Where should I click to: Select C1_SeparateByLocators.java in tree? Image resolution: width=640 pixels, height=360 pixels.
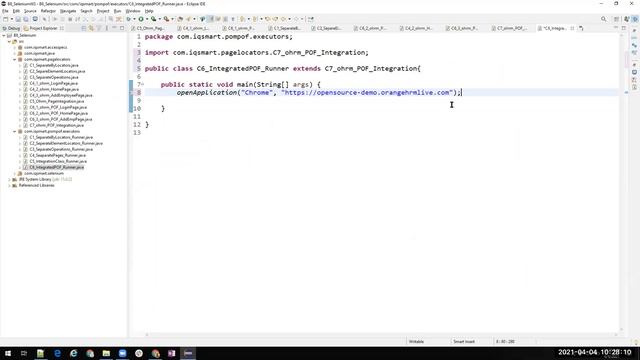click(53, 65)
